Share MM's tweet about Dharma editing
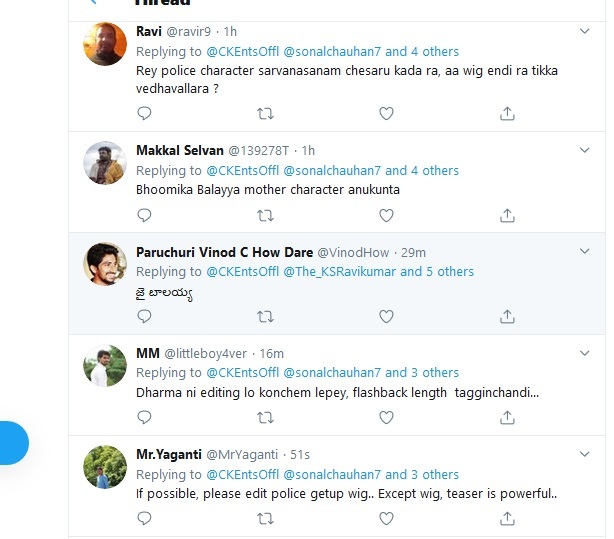The width and height of the screenshot is (614, 539). click(507, 418)
